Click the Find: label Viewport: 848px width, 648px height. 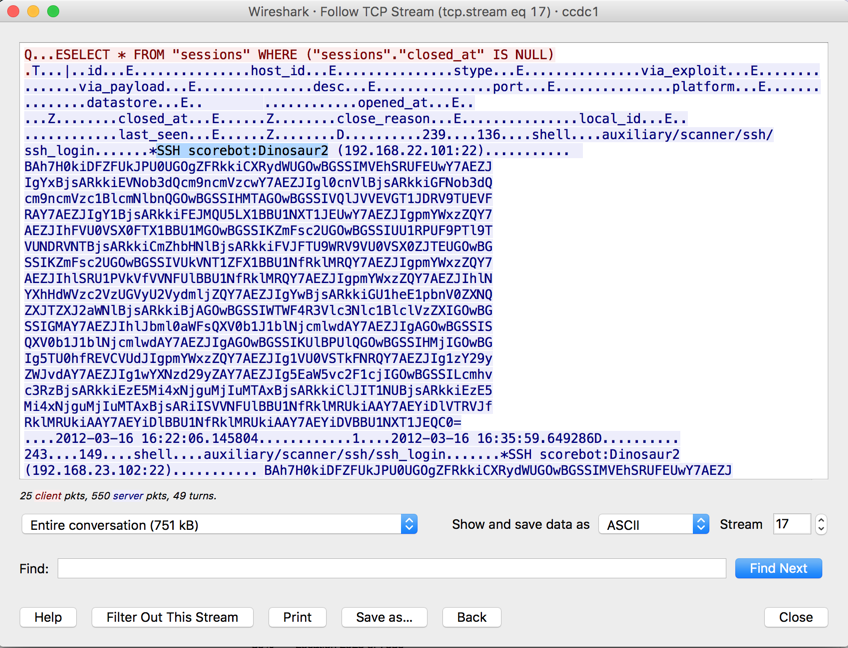pyautogui.click(x=34, y=568)
